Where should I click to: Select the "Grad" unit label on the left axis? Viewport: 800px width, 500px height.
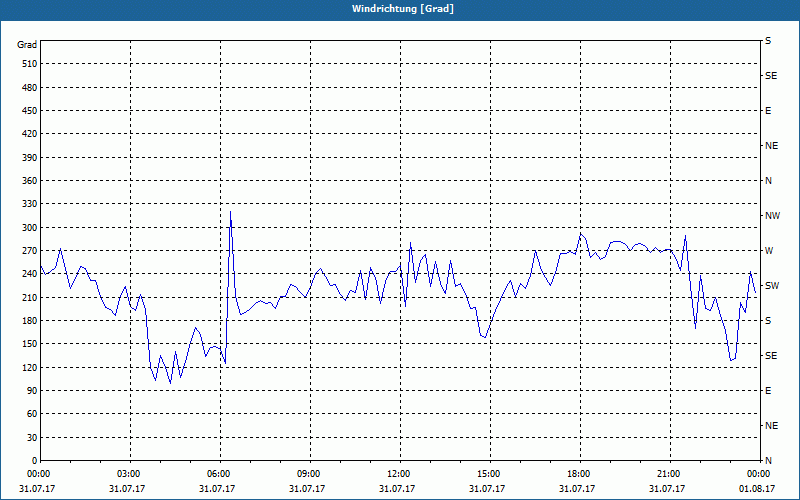coord(27,45)
